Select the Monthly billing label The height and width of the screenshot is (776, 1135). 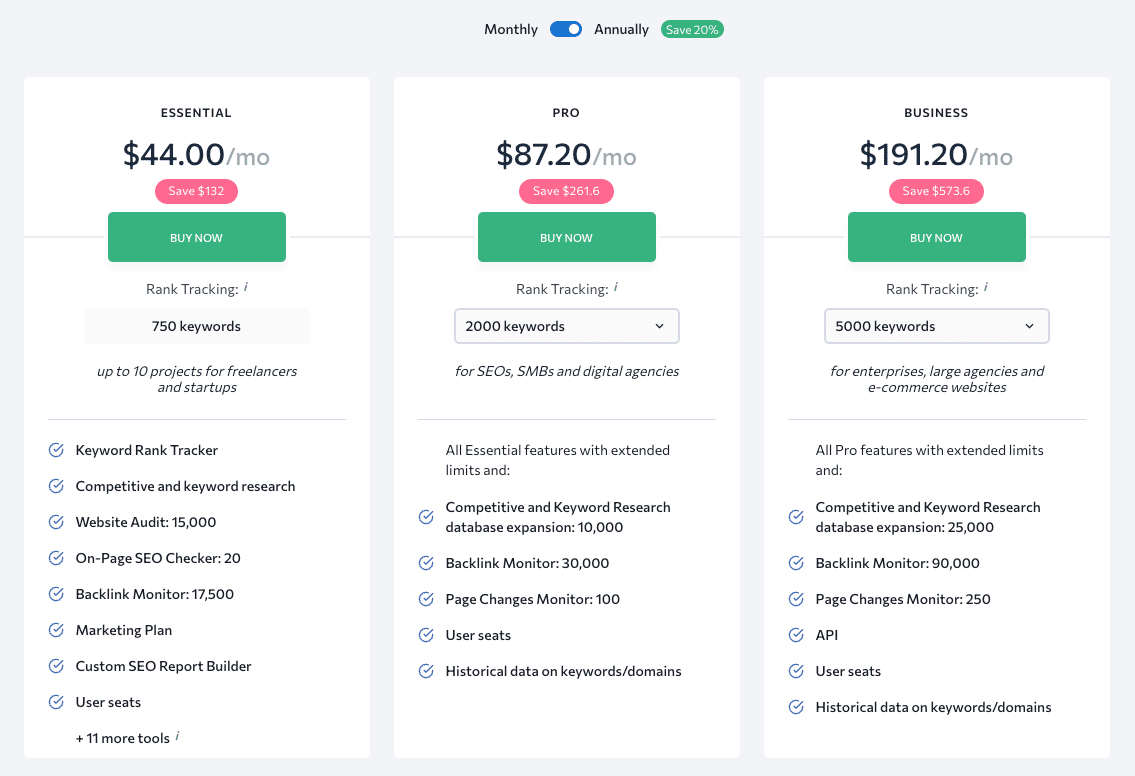[x=510, y=29]
